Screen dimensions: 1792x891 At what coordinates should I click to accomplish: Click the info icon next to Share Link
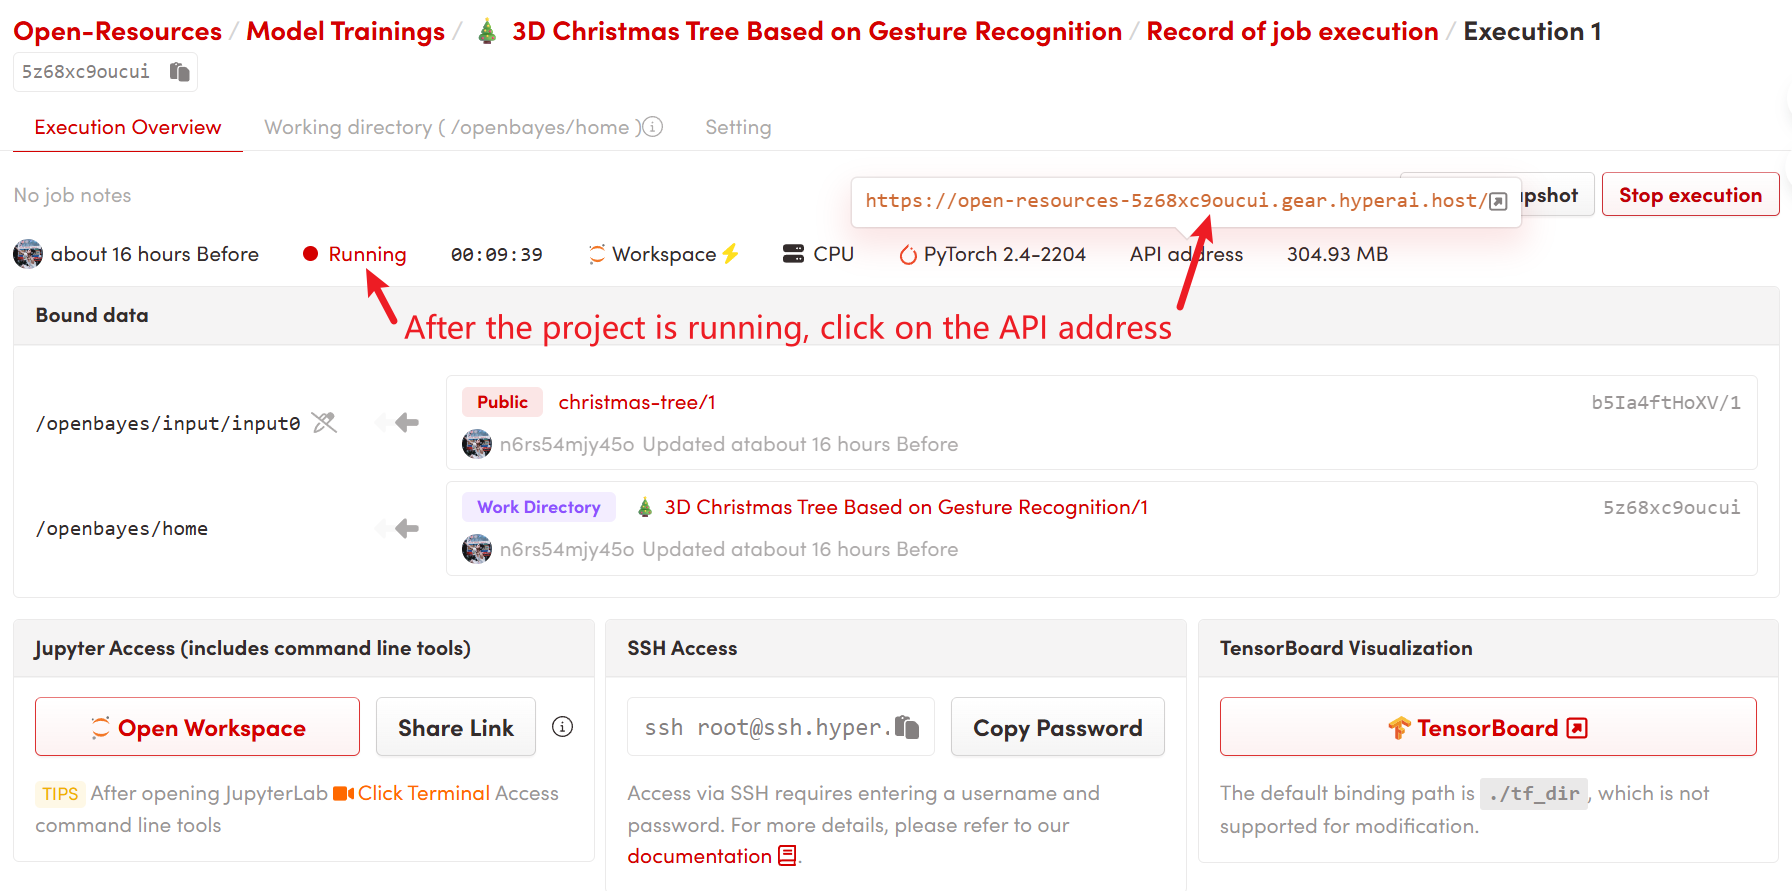tap(562, 727)
